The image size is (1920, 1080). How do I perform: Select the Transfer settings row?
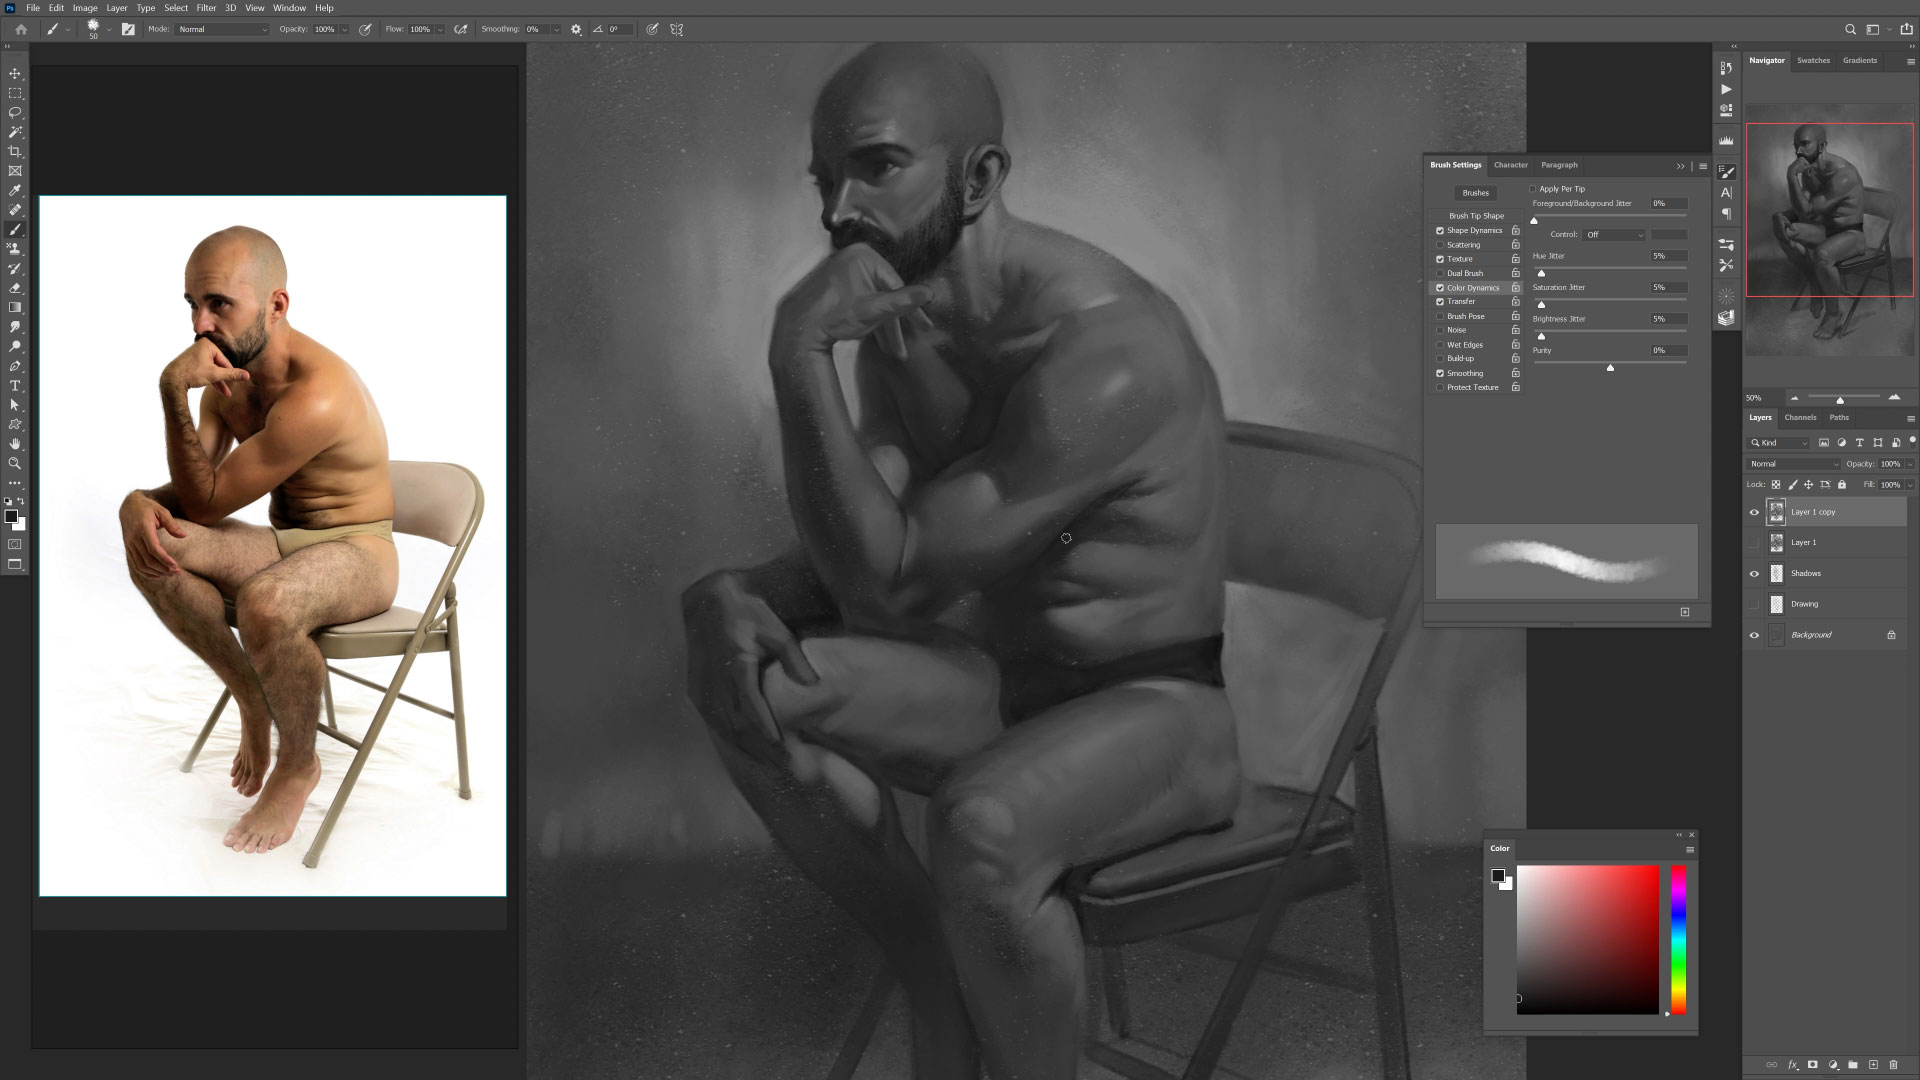click(x=1476, y=302)
